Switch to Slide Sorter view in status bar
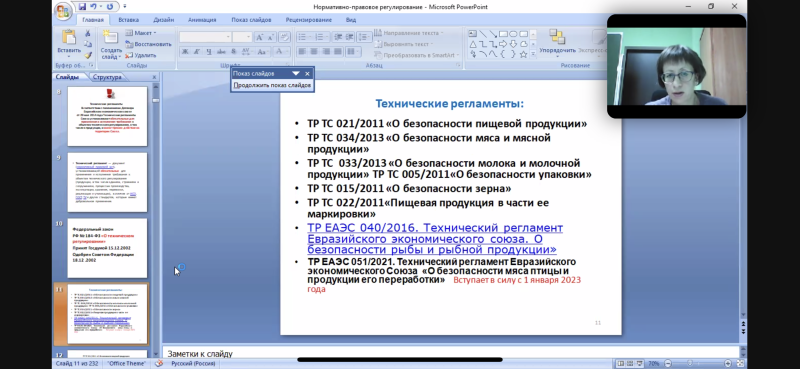 (x=630, y=363)
